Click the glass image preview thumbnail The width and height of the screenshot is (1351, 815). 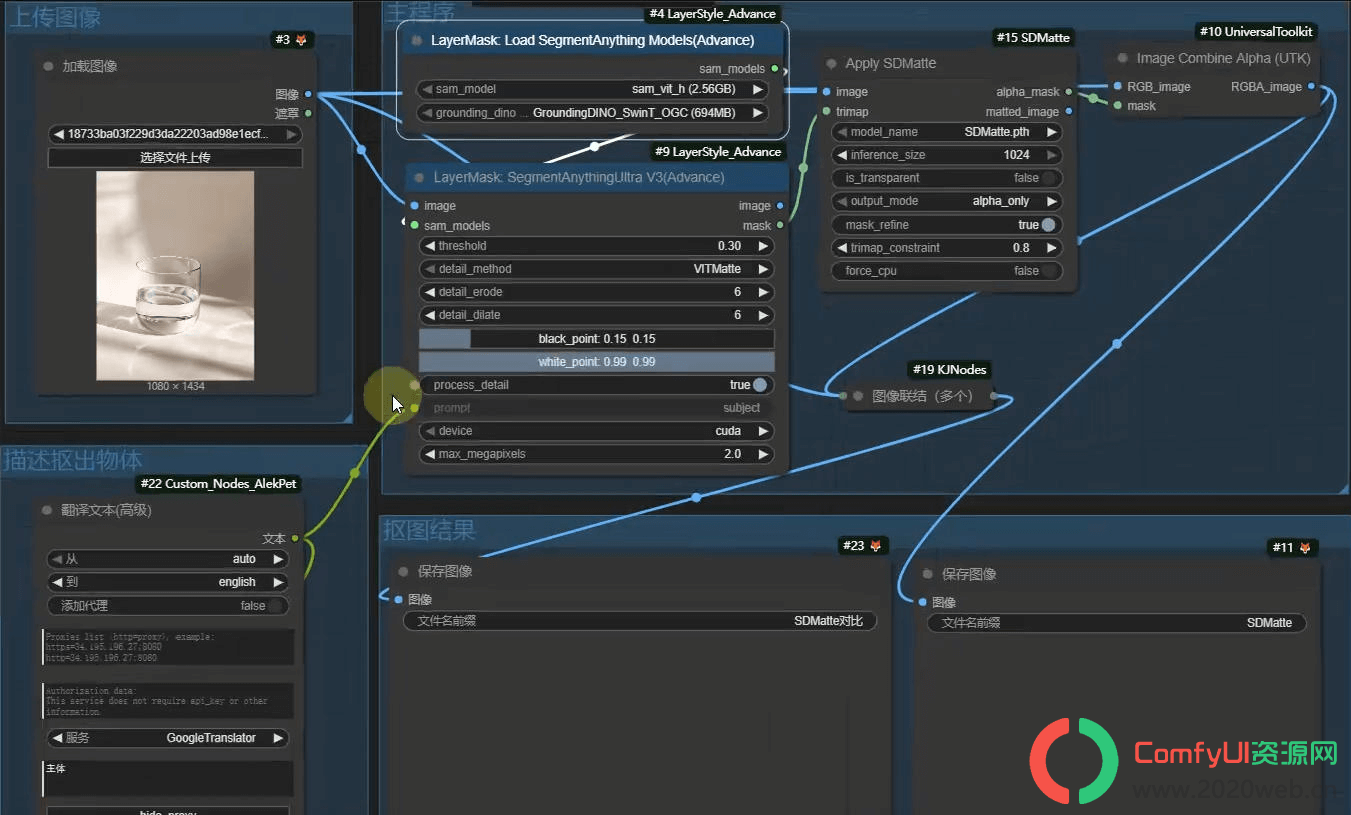[x=175, y=275]
